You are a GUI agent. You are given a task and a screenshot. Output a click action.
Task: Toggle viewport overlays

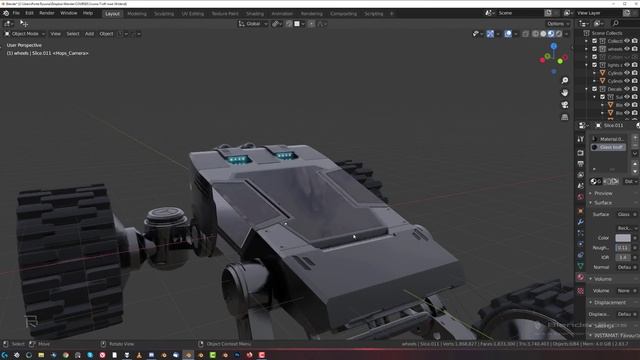click(508, 34)
